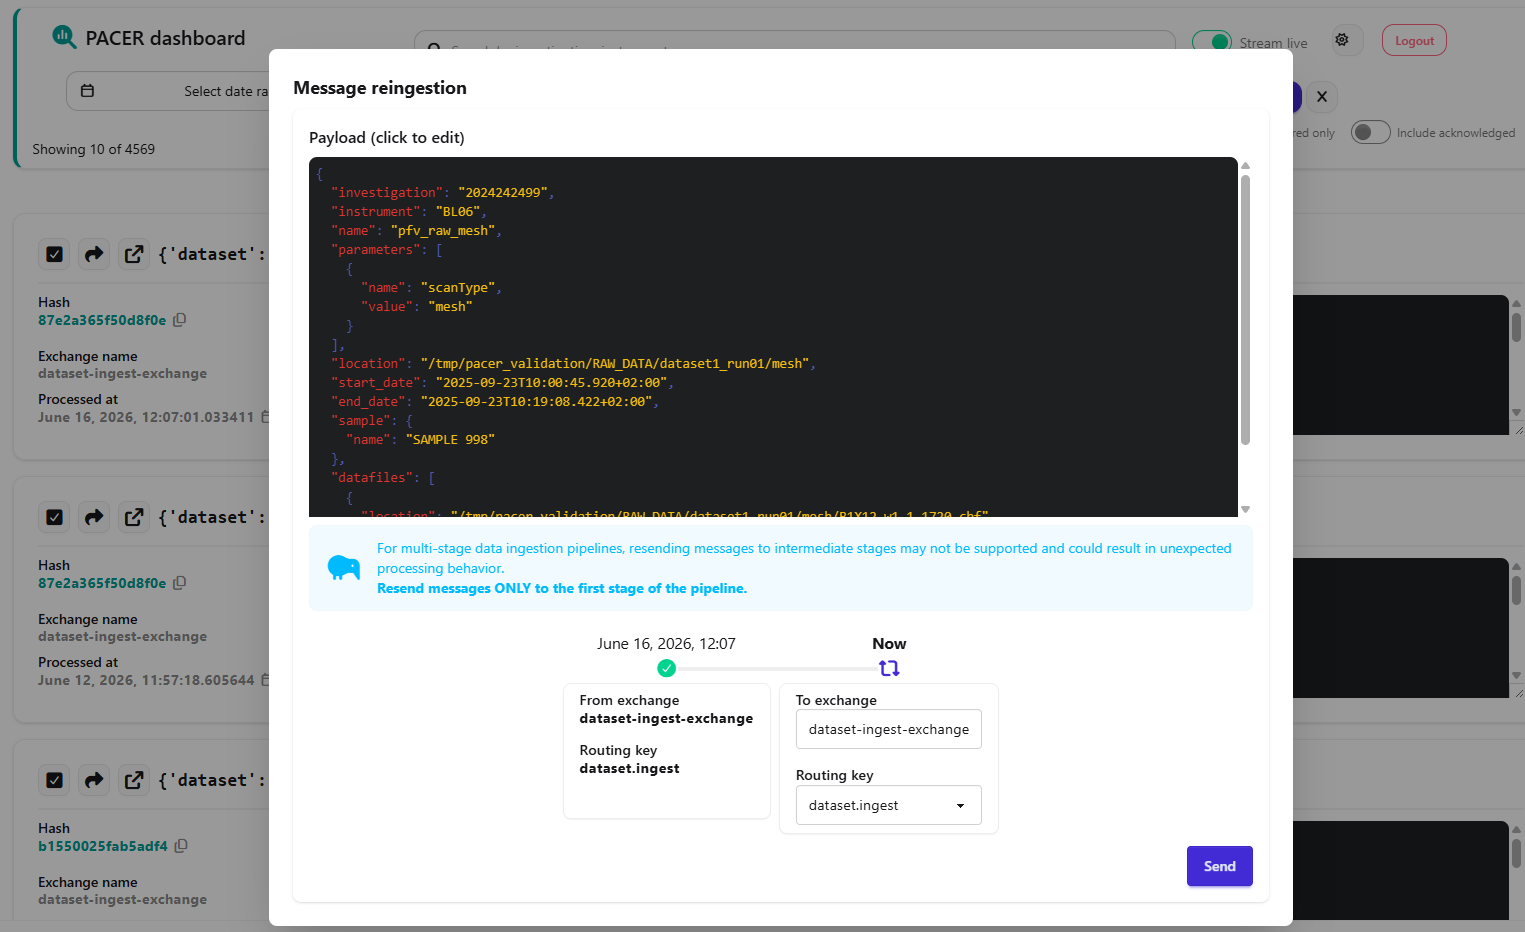This screenshot has height=932, width=1525.
Task: Resend message processed June 12, 11:57
Action: point(94,517)
